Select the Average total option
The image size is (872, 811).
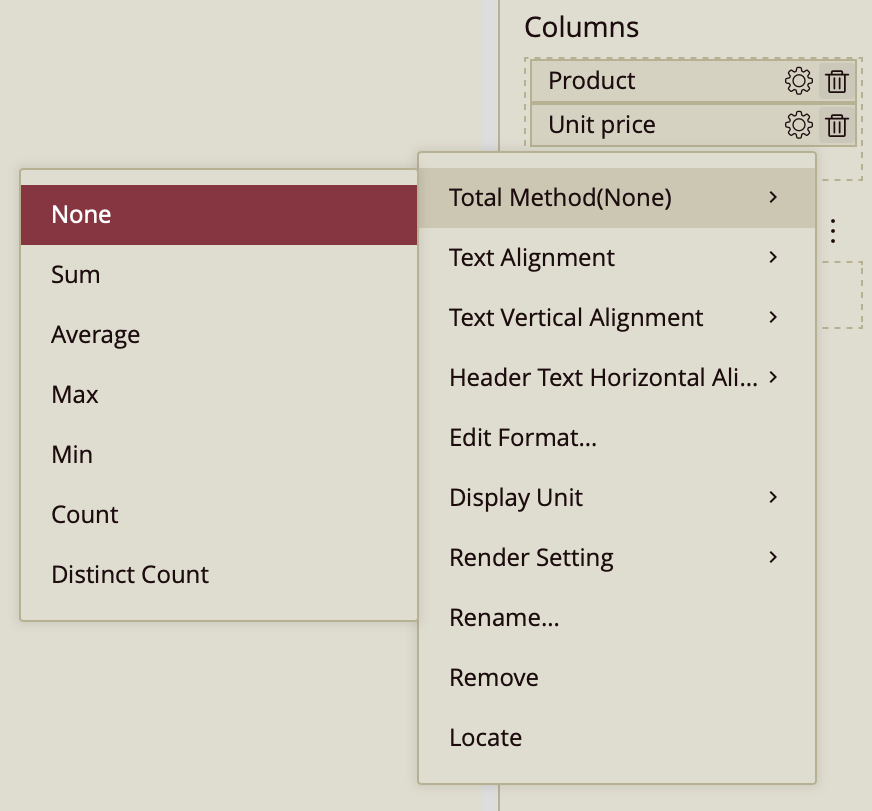coord(218,335)
